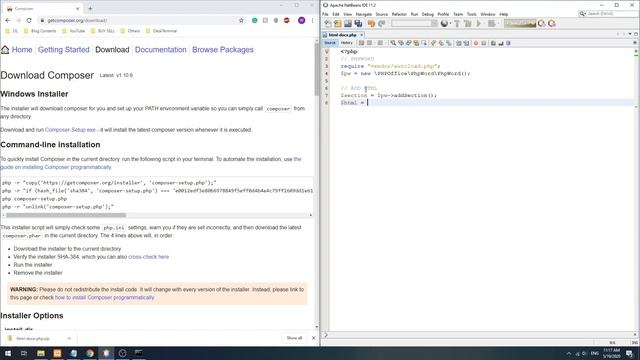Open the Windows Start menu

[8, 353]
